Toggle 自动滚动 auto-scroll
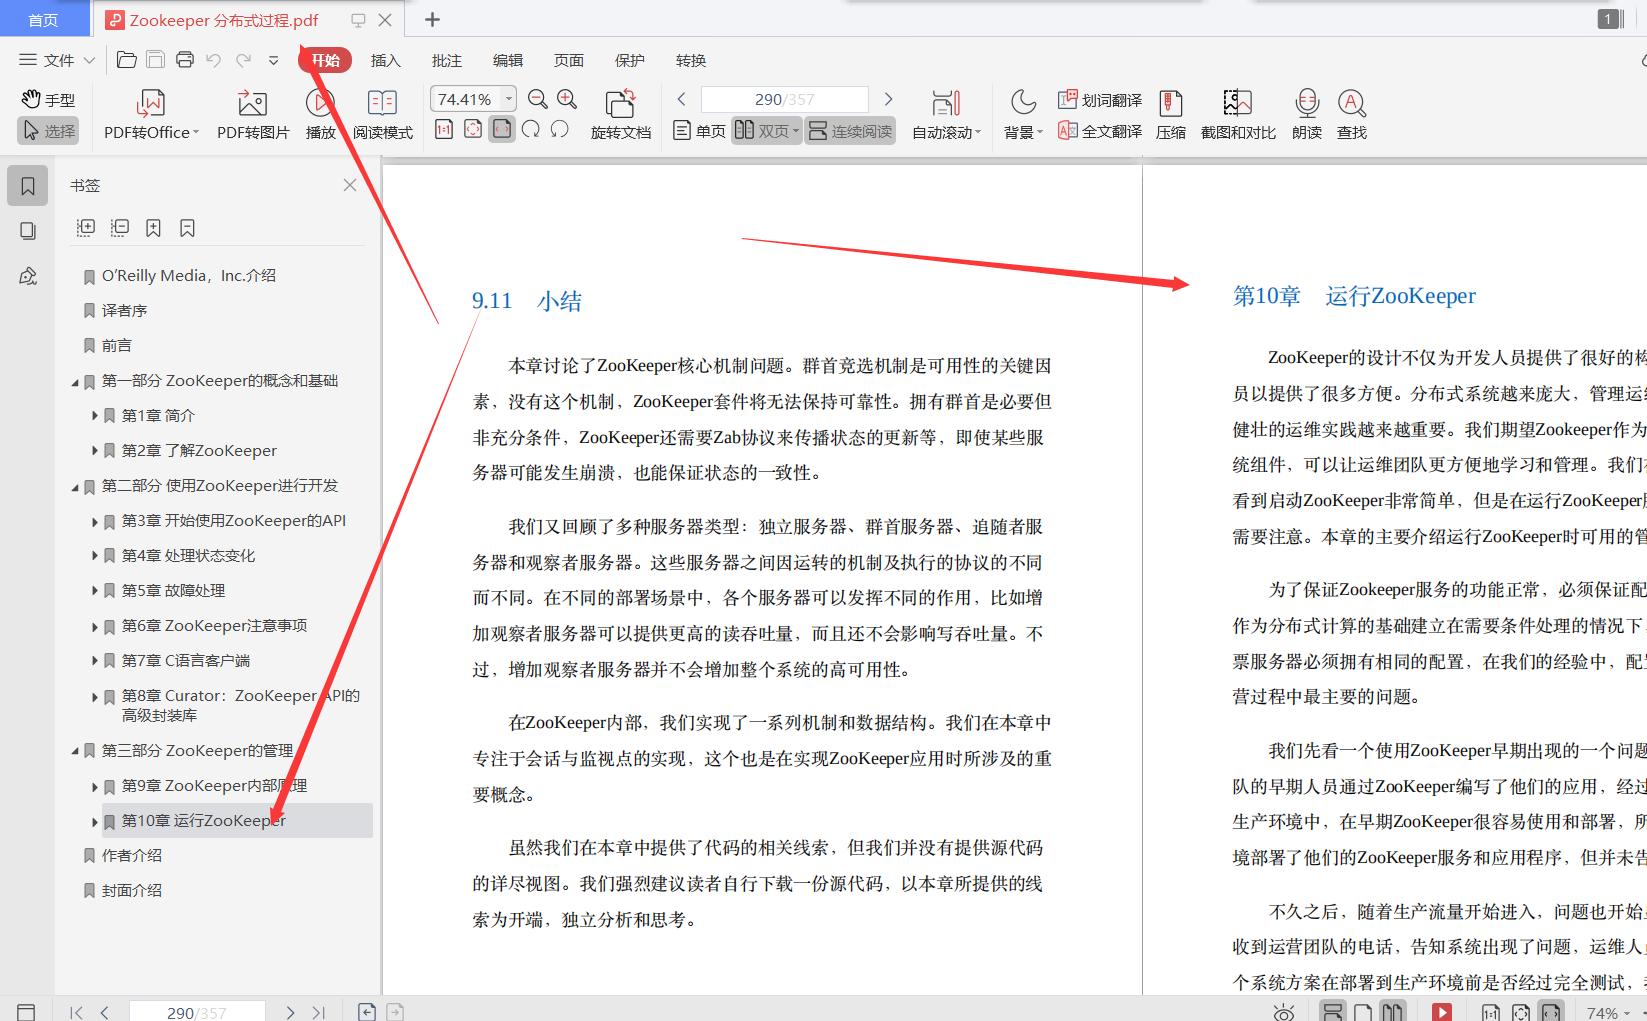Image resolution: width=1647 pixels, height=1021 pixels. pos(945,113)
